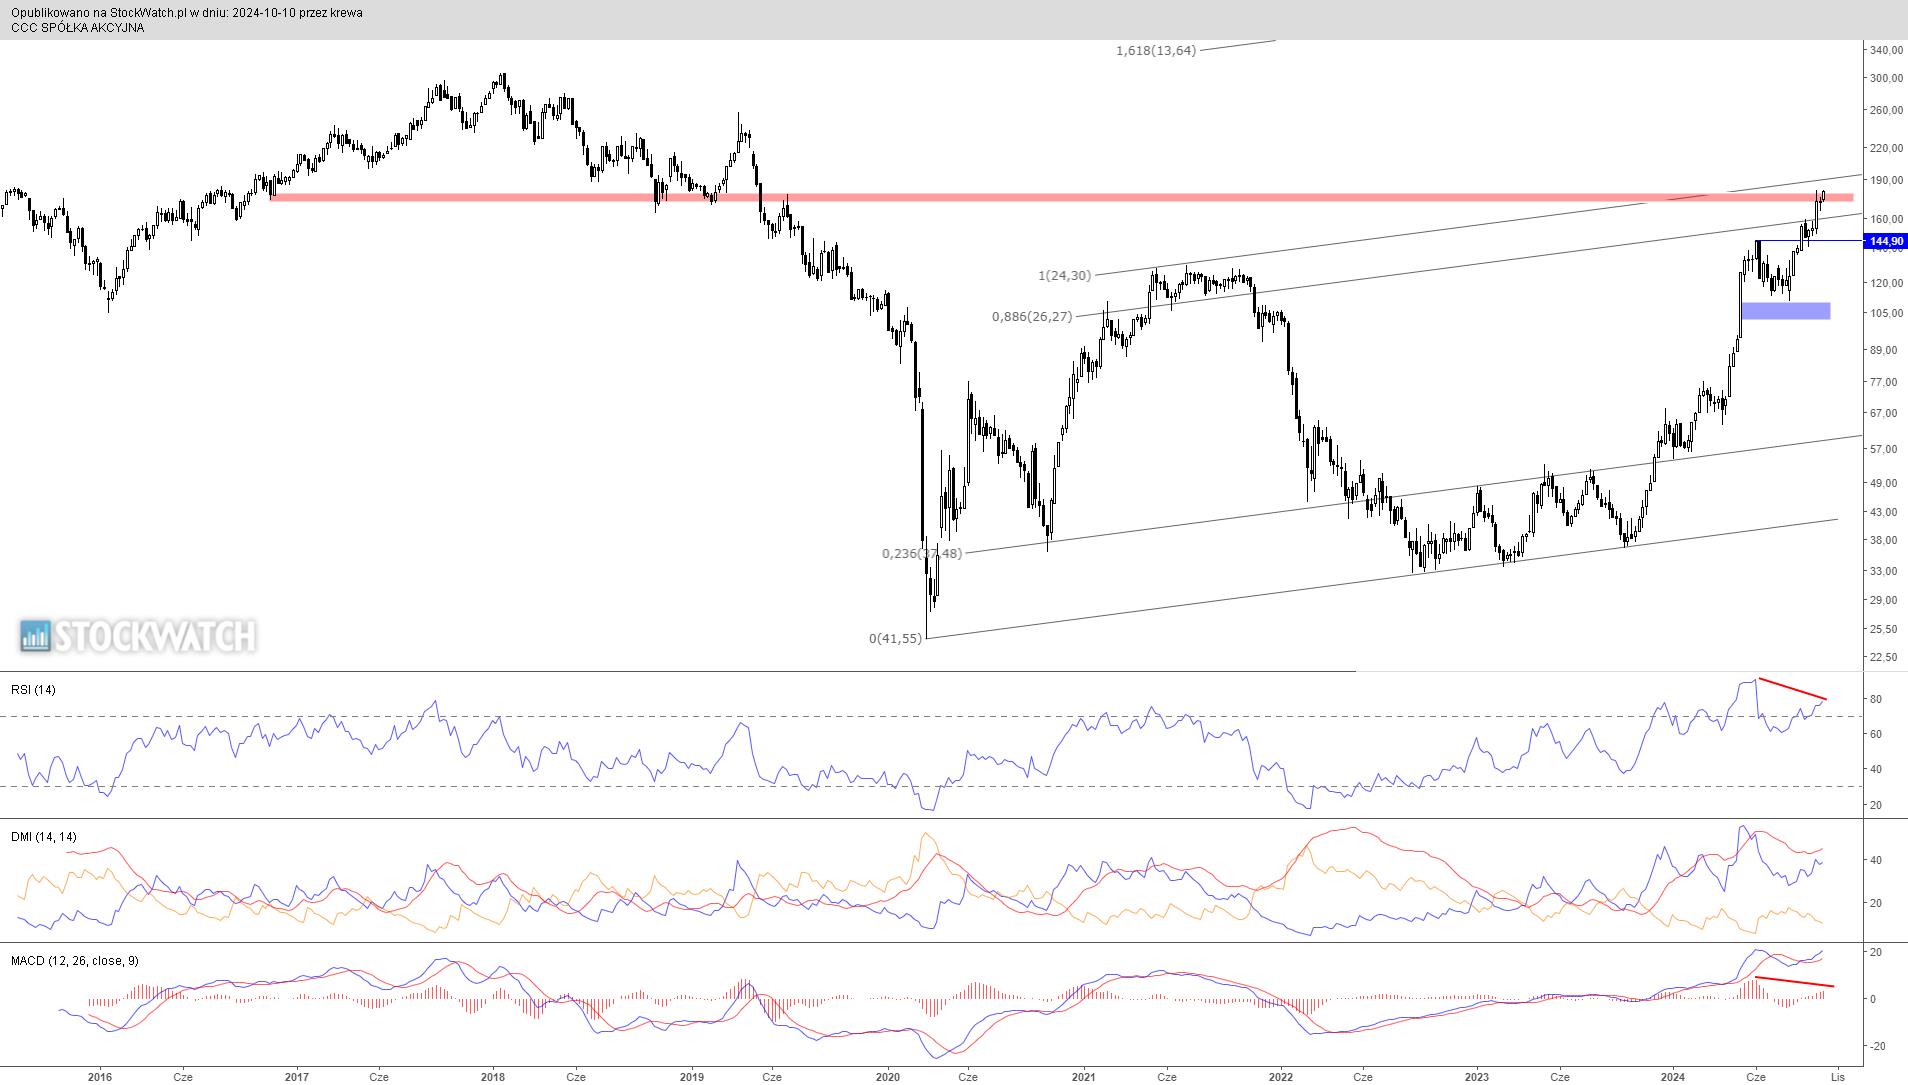Click the Lis month marker on time axis
Viewport: 1908px width, 1085px height.
[1837, 1077]
